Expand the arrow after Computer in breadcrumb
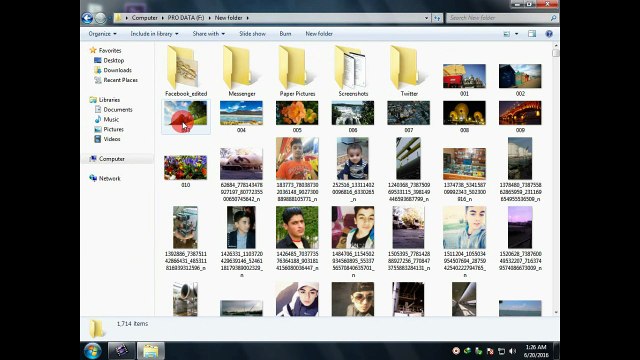 click(x=162, y=18)
